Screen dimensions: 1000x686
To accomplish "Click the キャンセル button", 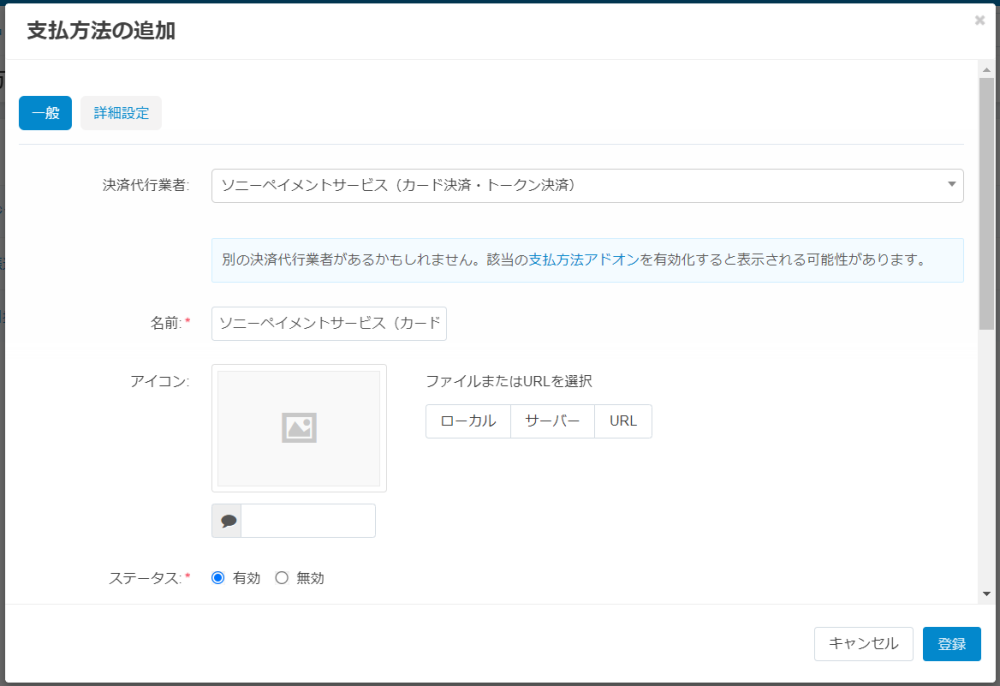I will [x=864, y=644].
